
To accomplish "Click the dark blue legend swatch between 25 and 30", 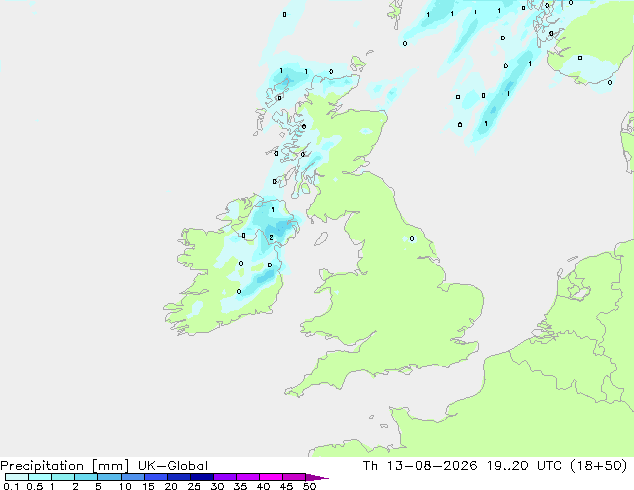I will pyautogui.click(x=201, y=477).
